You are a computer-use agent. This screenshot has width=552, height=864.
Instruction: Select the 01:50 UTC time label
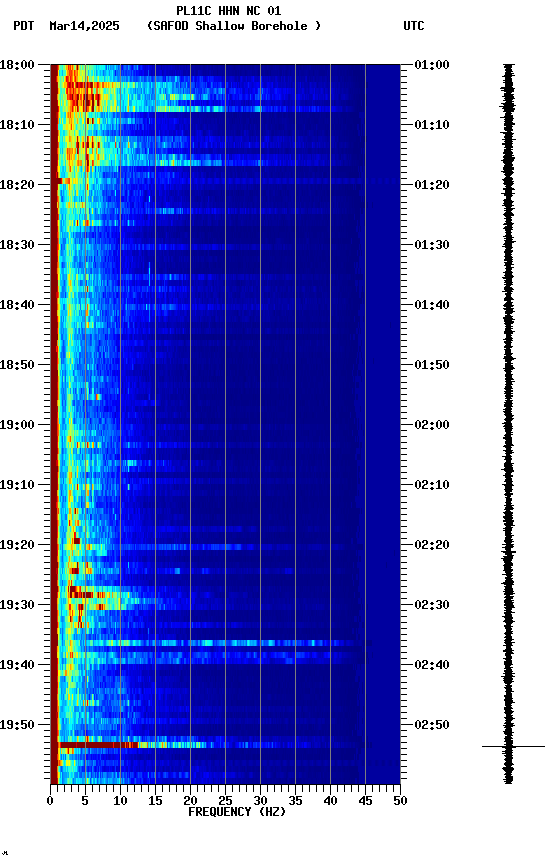click(x=432, y=365)
